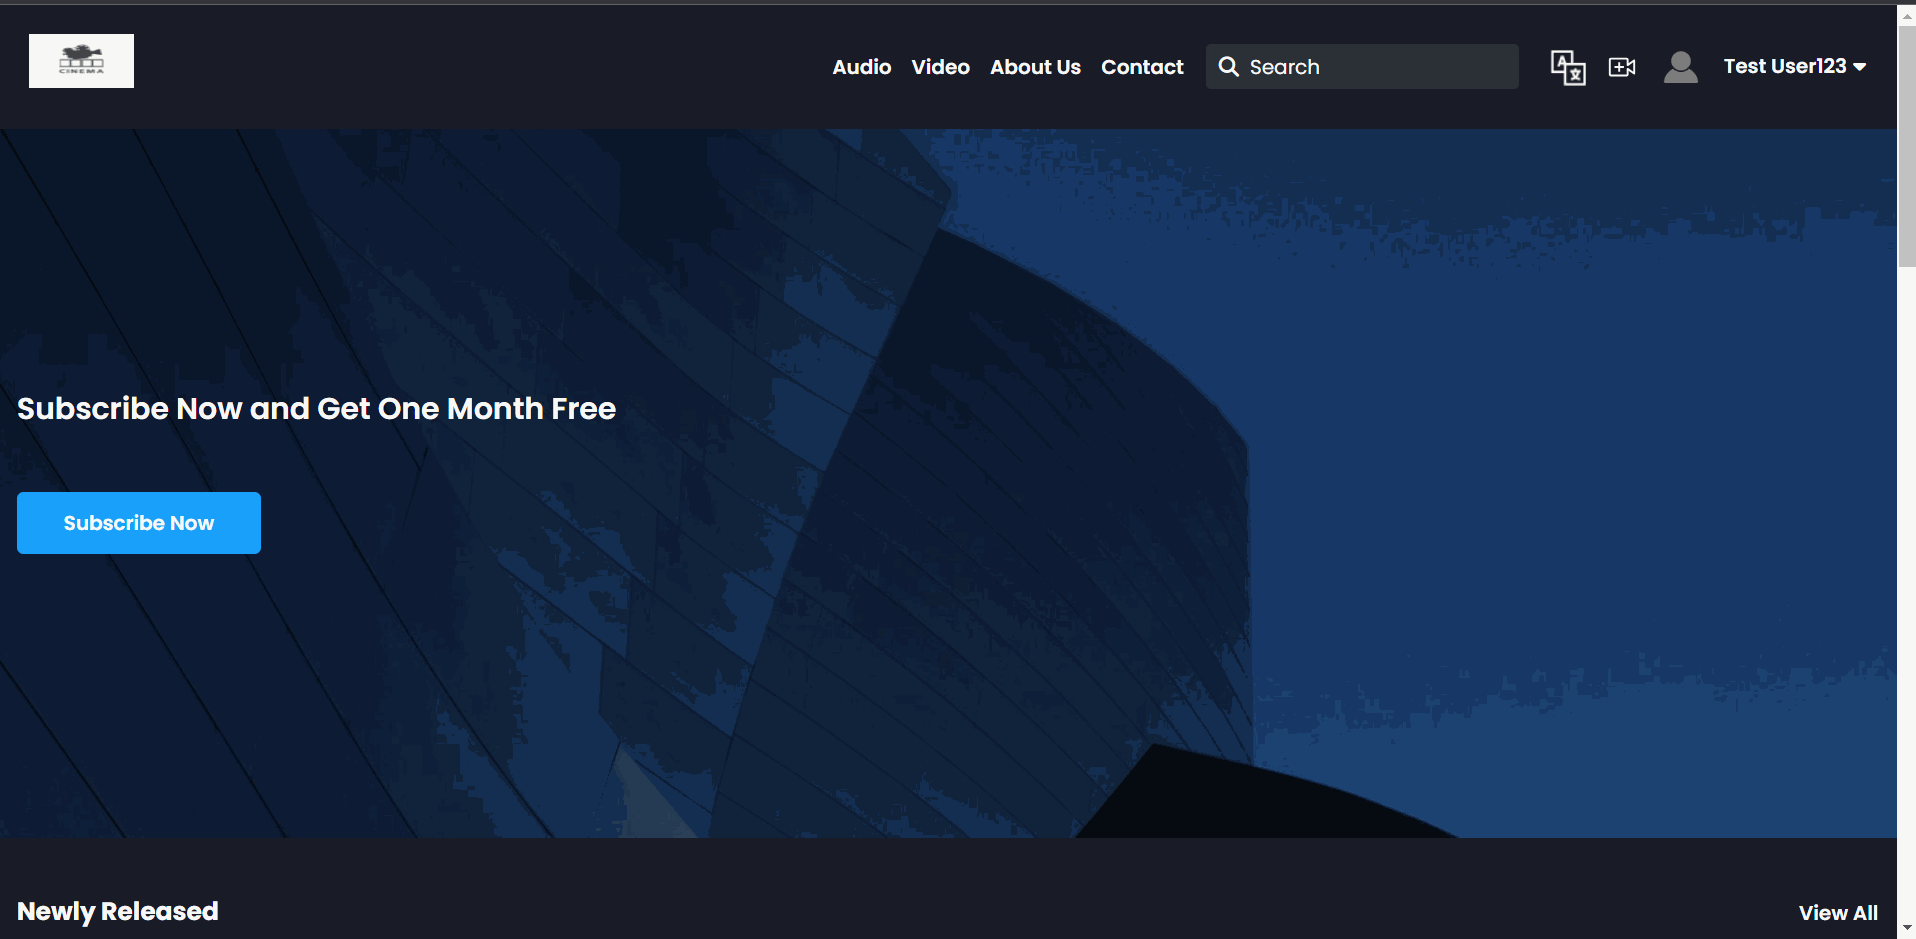Click the vertical scrollbar thumb

[x=1906, y=148]
